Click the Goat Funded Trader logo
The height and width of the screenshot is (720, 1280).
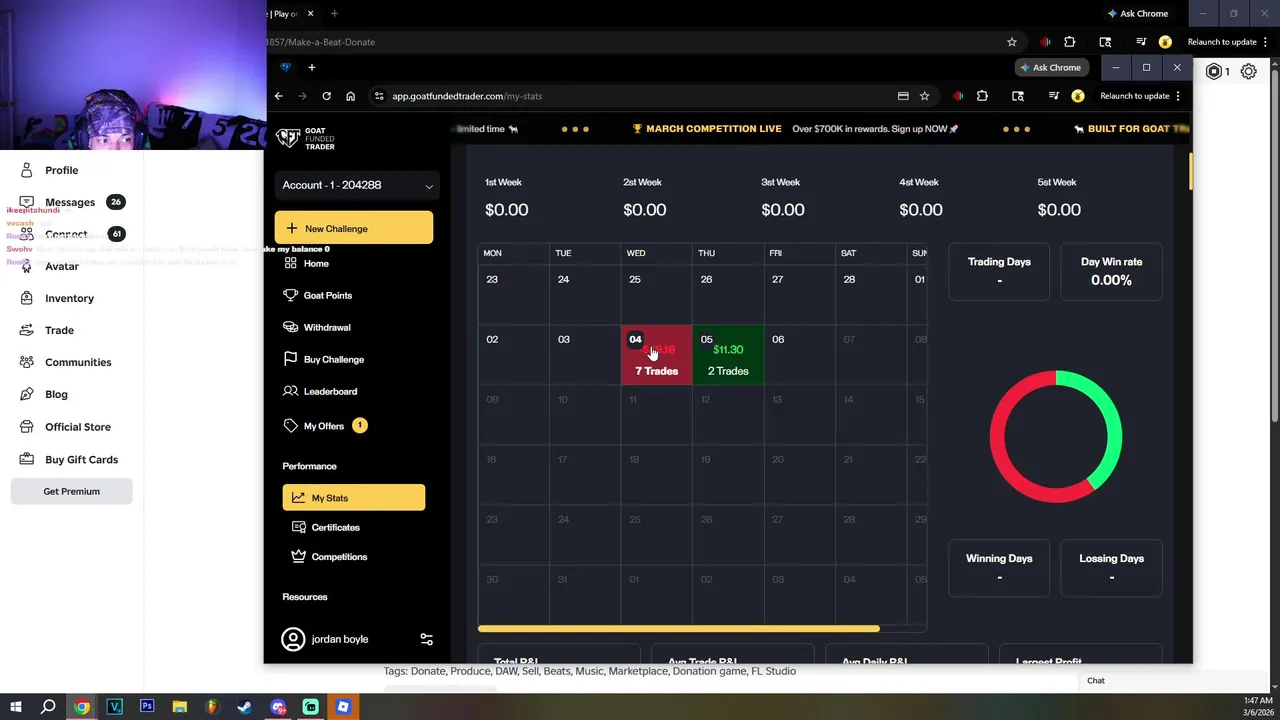pyautogui.click(x=306, y=139)
